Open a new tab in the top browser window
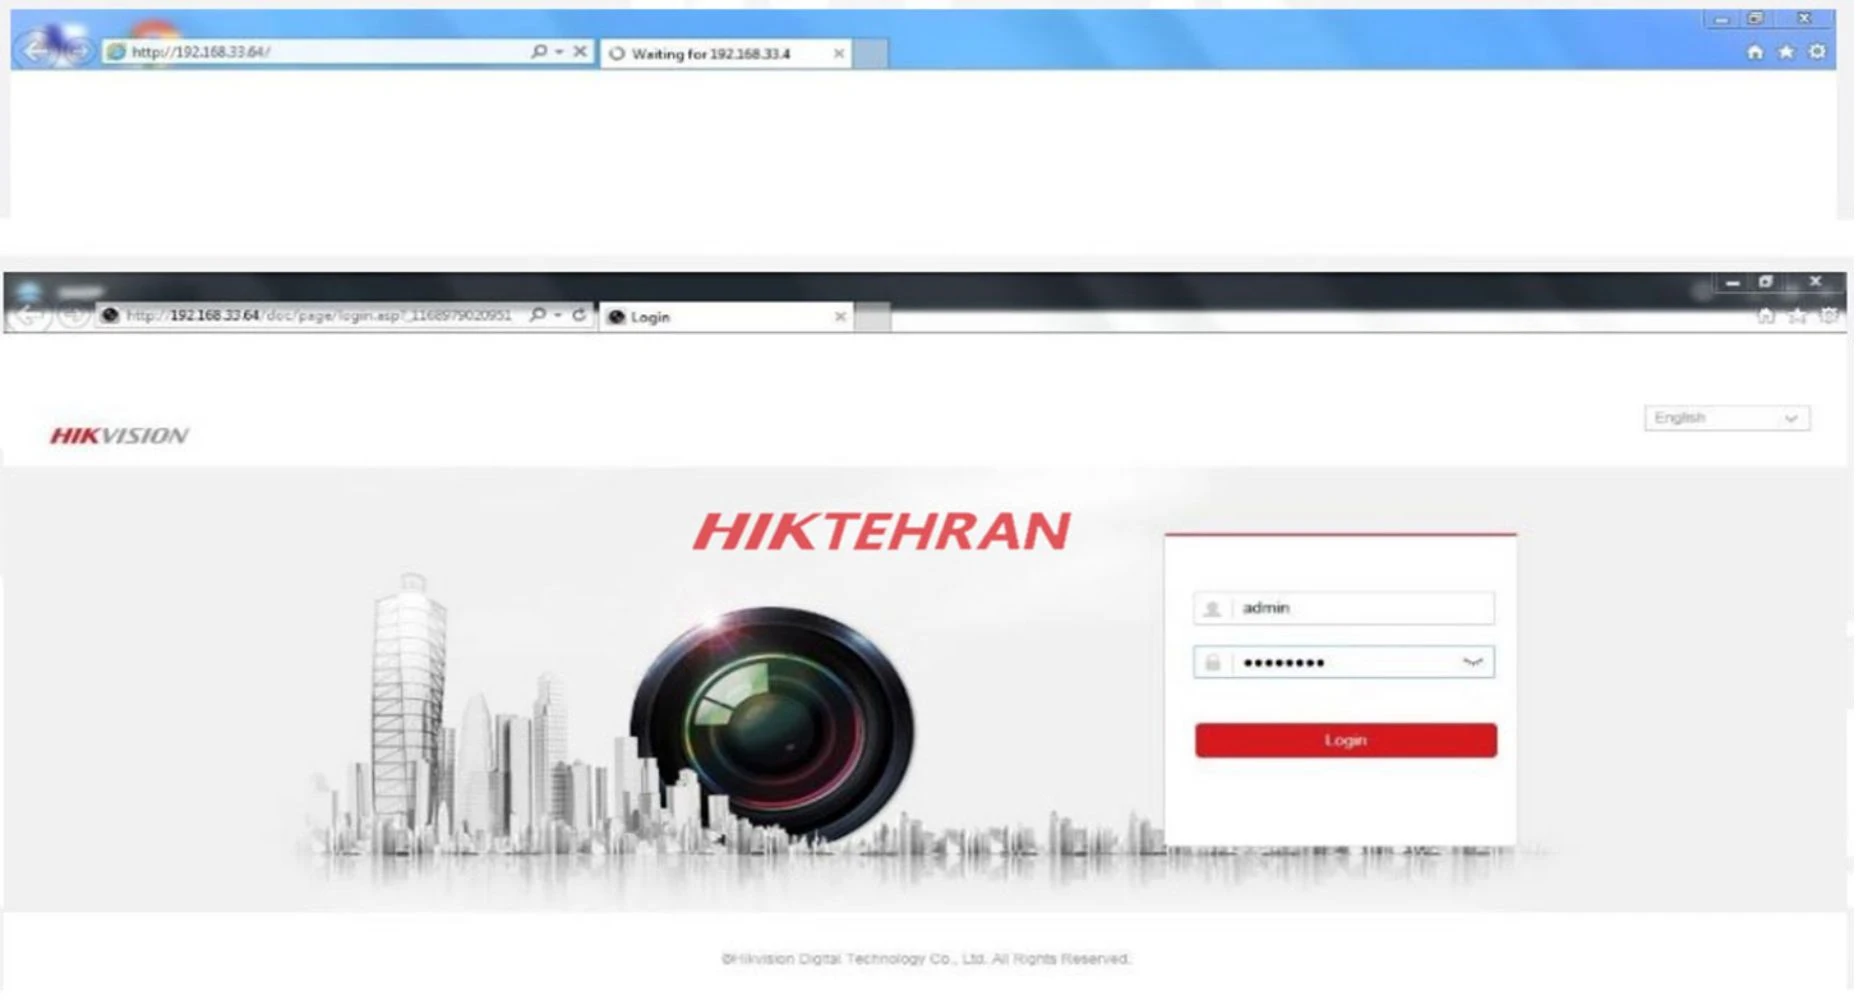Screen dimensions: 1858x1000 coord(870,54)
